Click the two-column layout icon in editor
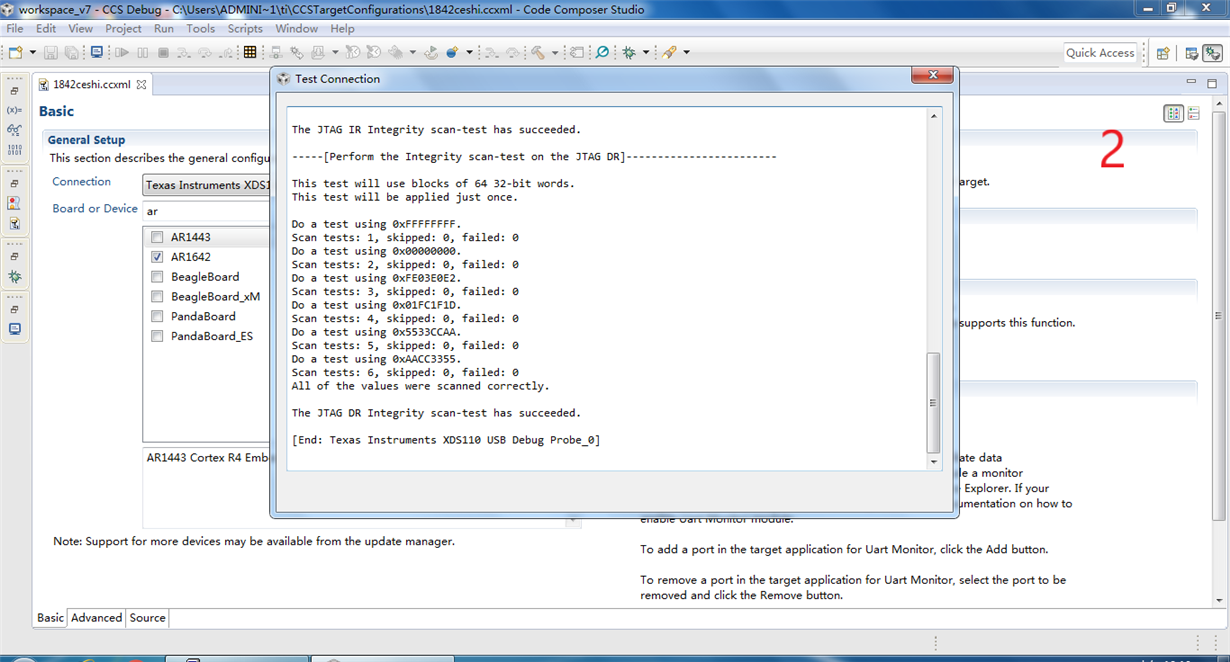The width and height of the screenshot is (1230, 662). (1174, 114)
